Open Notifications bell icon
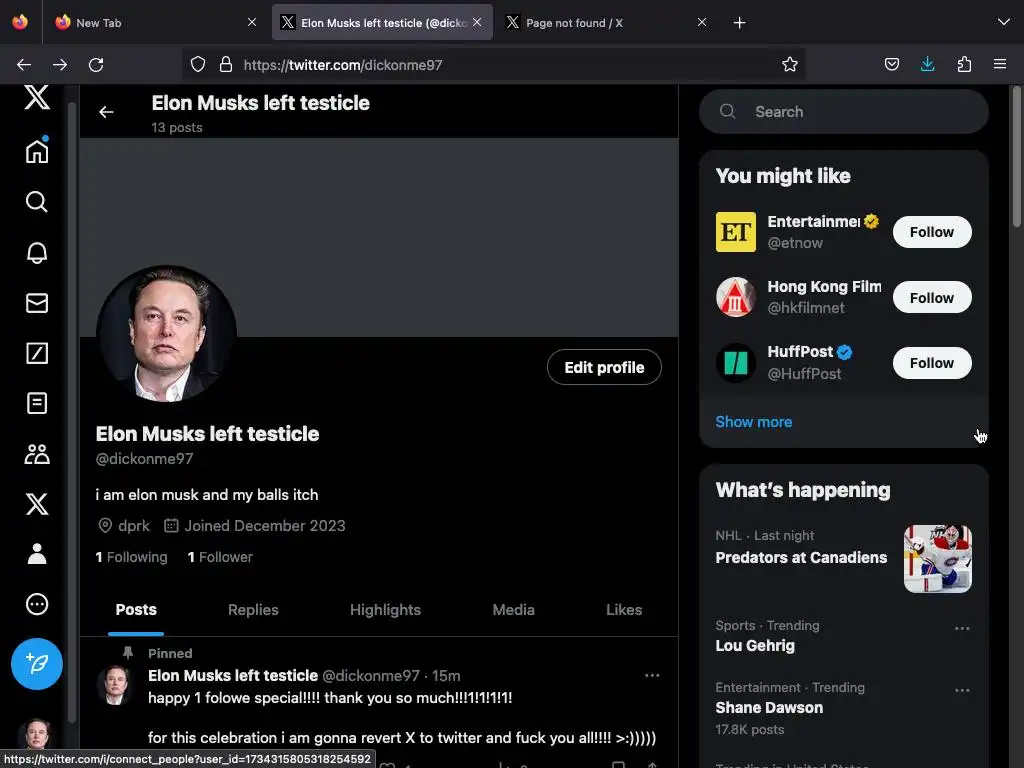 click(x=37, y=252)
